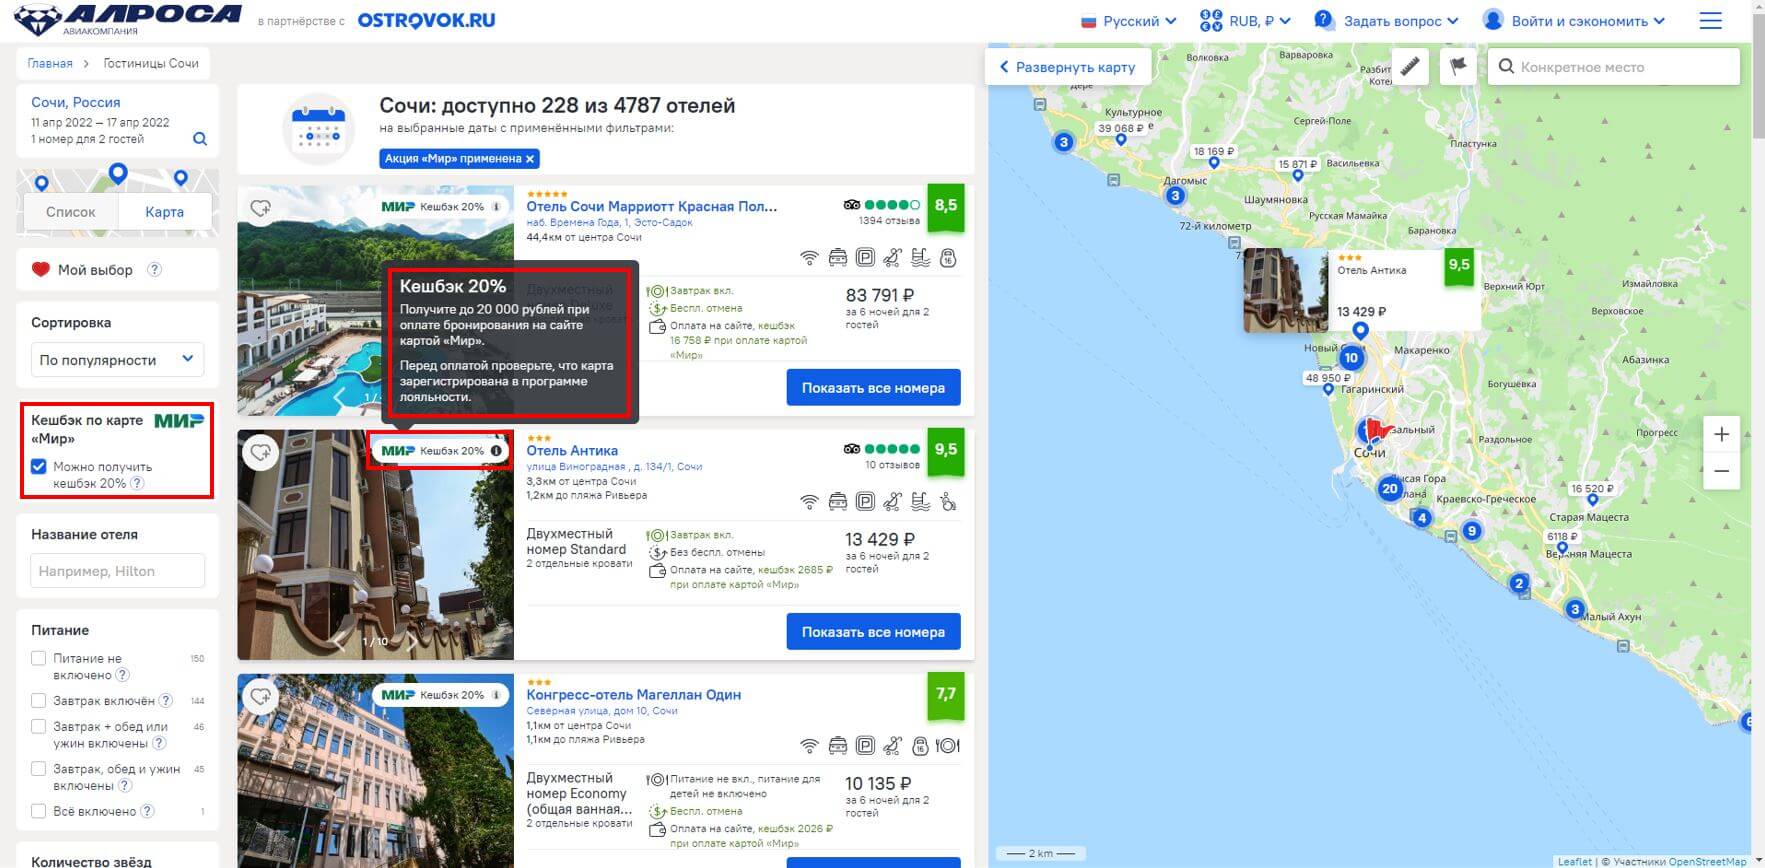Open the RUB currency dropdown
Screen dimensions: 1765x868
click(1245, 21)
